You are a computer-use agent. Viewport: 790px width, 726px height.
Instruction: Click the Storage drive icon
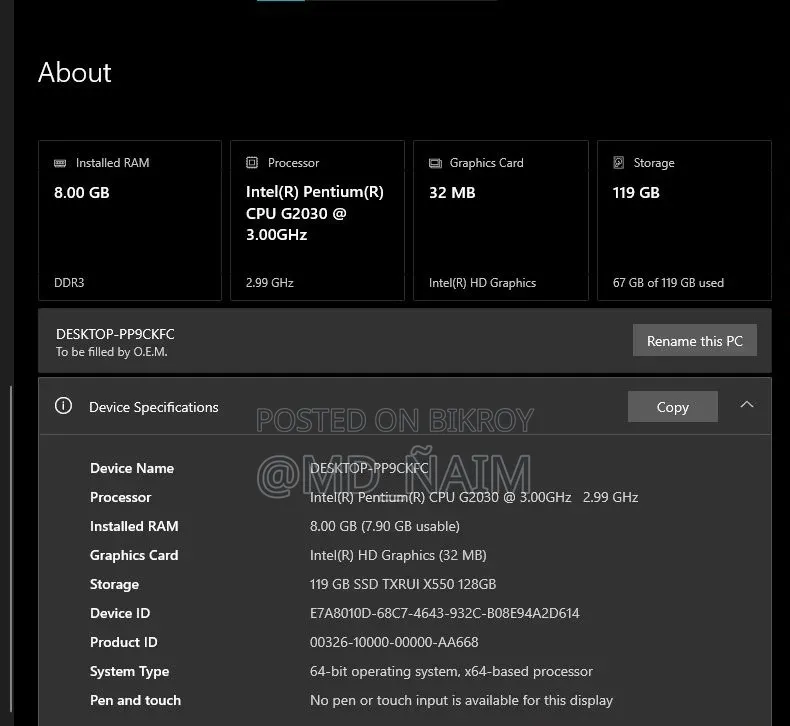pos(619,162)
